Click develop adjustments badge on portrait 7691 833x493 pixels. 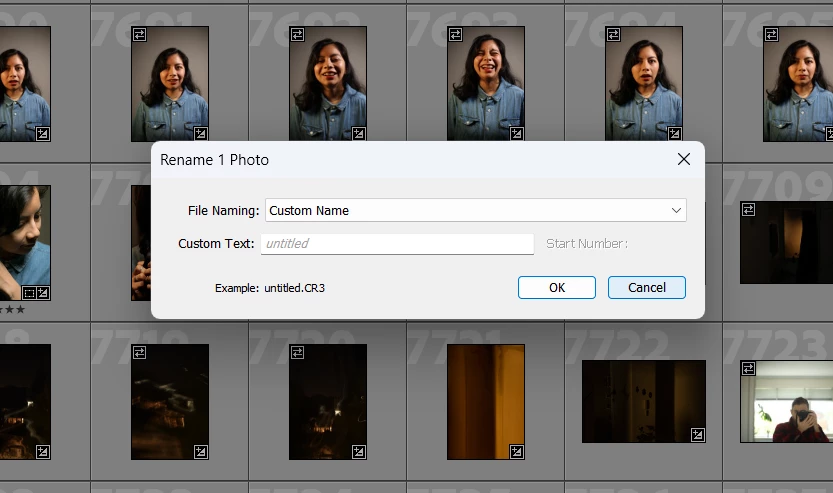pyautogui.click(x=200, y=133)
